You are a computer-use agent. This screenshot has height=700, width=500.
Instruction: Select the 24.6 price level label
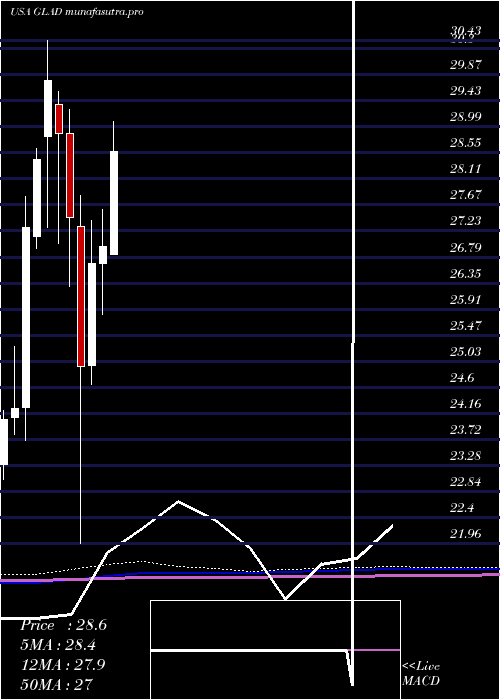(x=462, y=378)
